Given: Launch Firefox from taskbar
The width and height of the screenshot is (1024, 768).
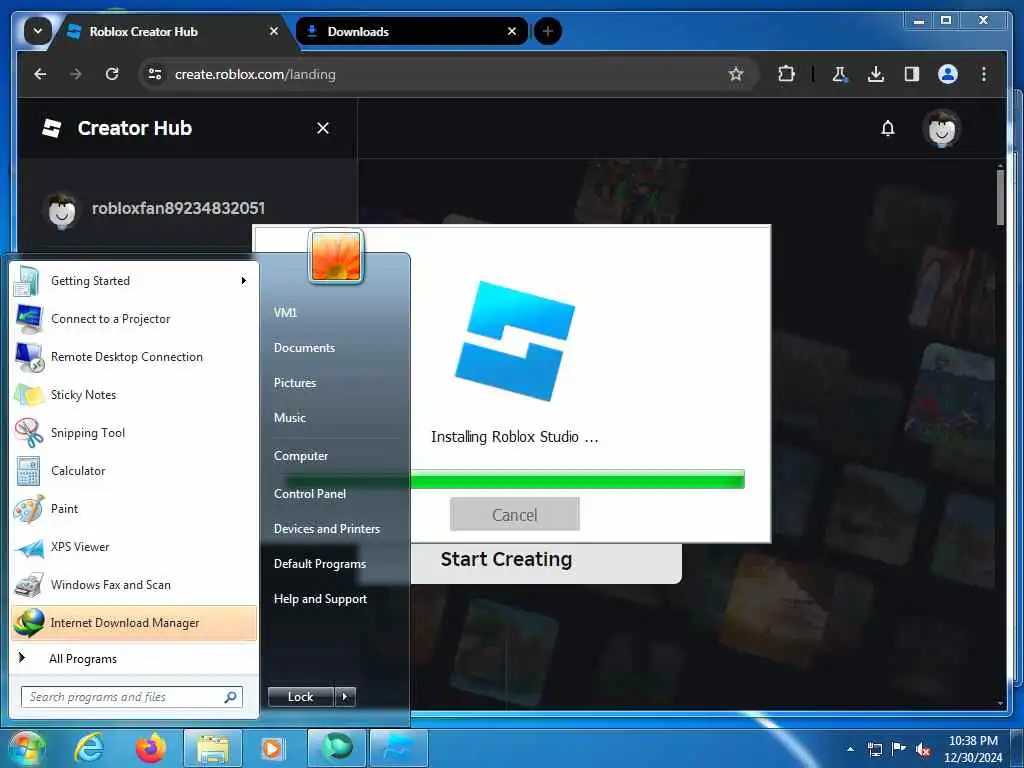Looking at the screenshot, I should [151, 748].
